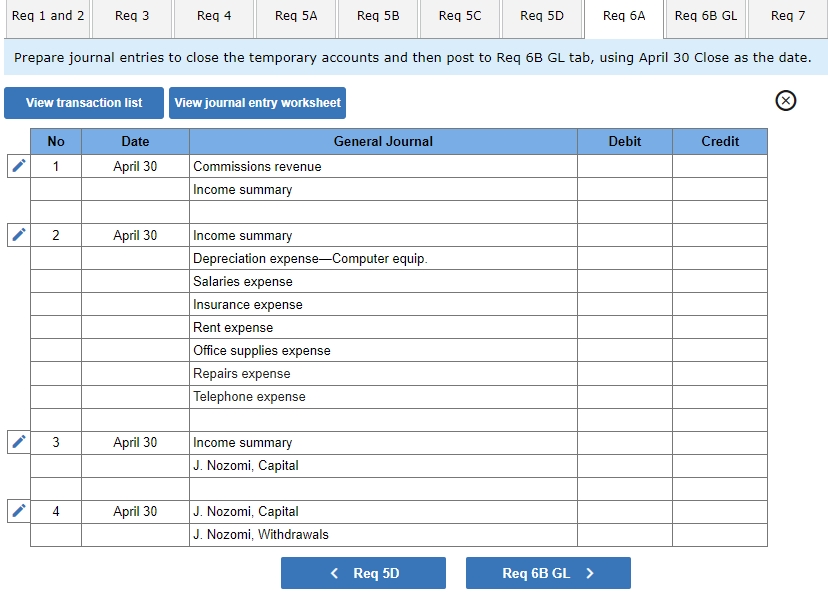Select the Req 5C tab
This screenshot has height=593, width=828.
[x=459, y=16]
